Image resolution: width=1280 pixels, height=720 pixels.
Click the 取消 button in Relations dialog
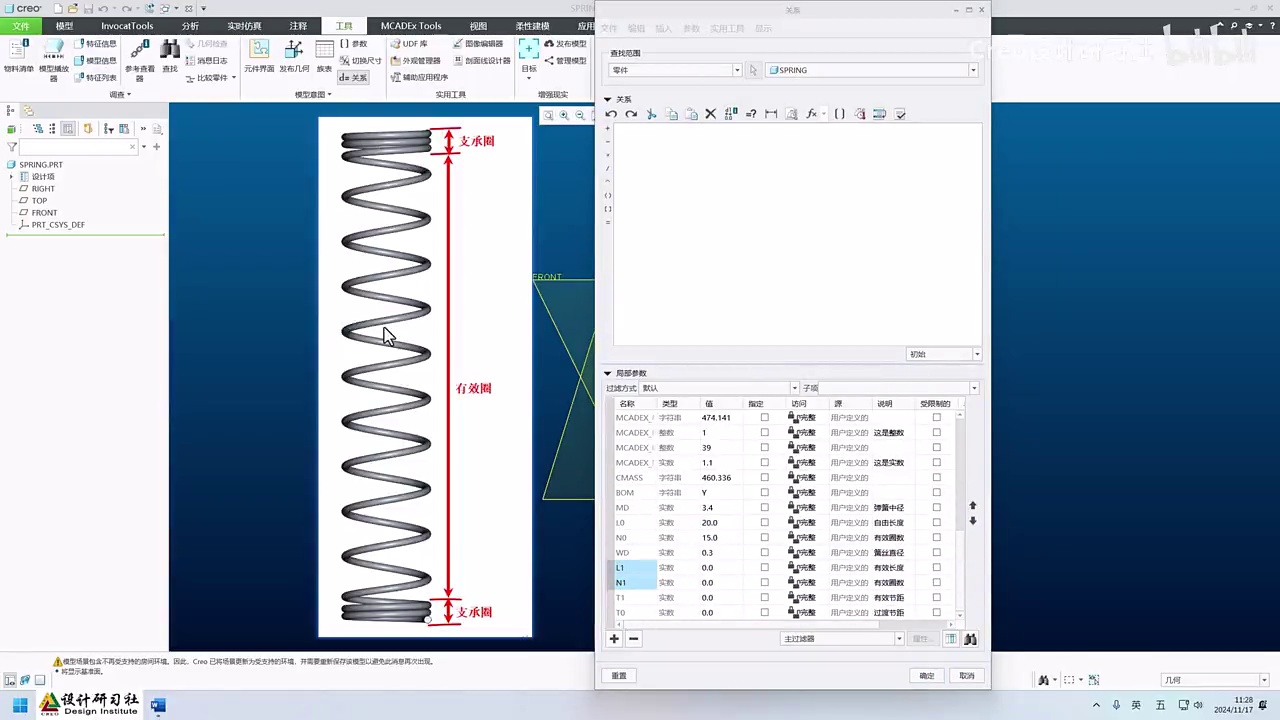(x=967, y=676)
